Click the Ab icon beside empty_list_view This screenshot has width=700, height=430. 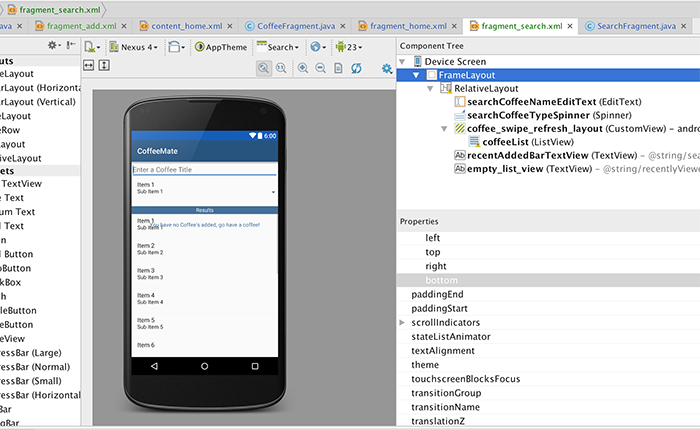point(460,169)
